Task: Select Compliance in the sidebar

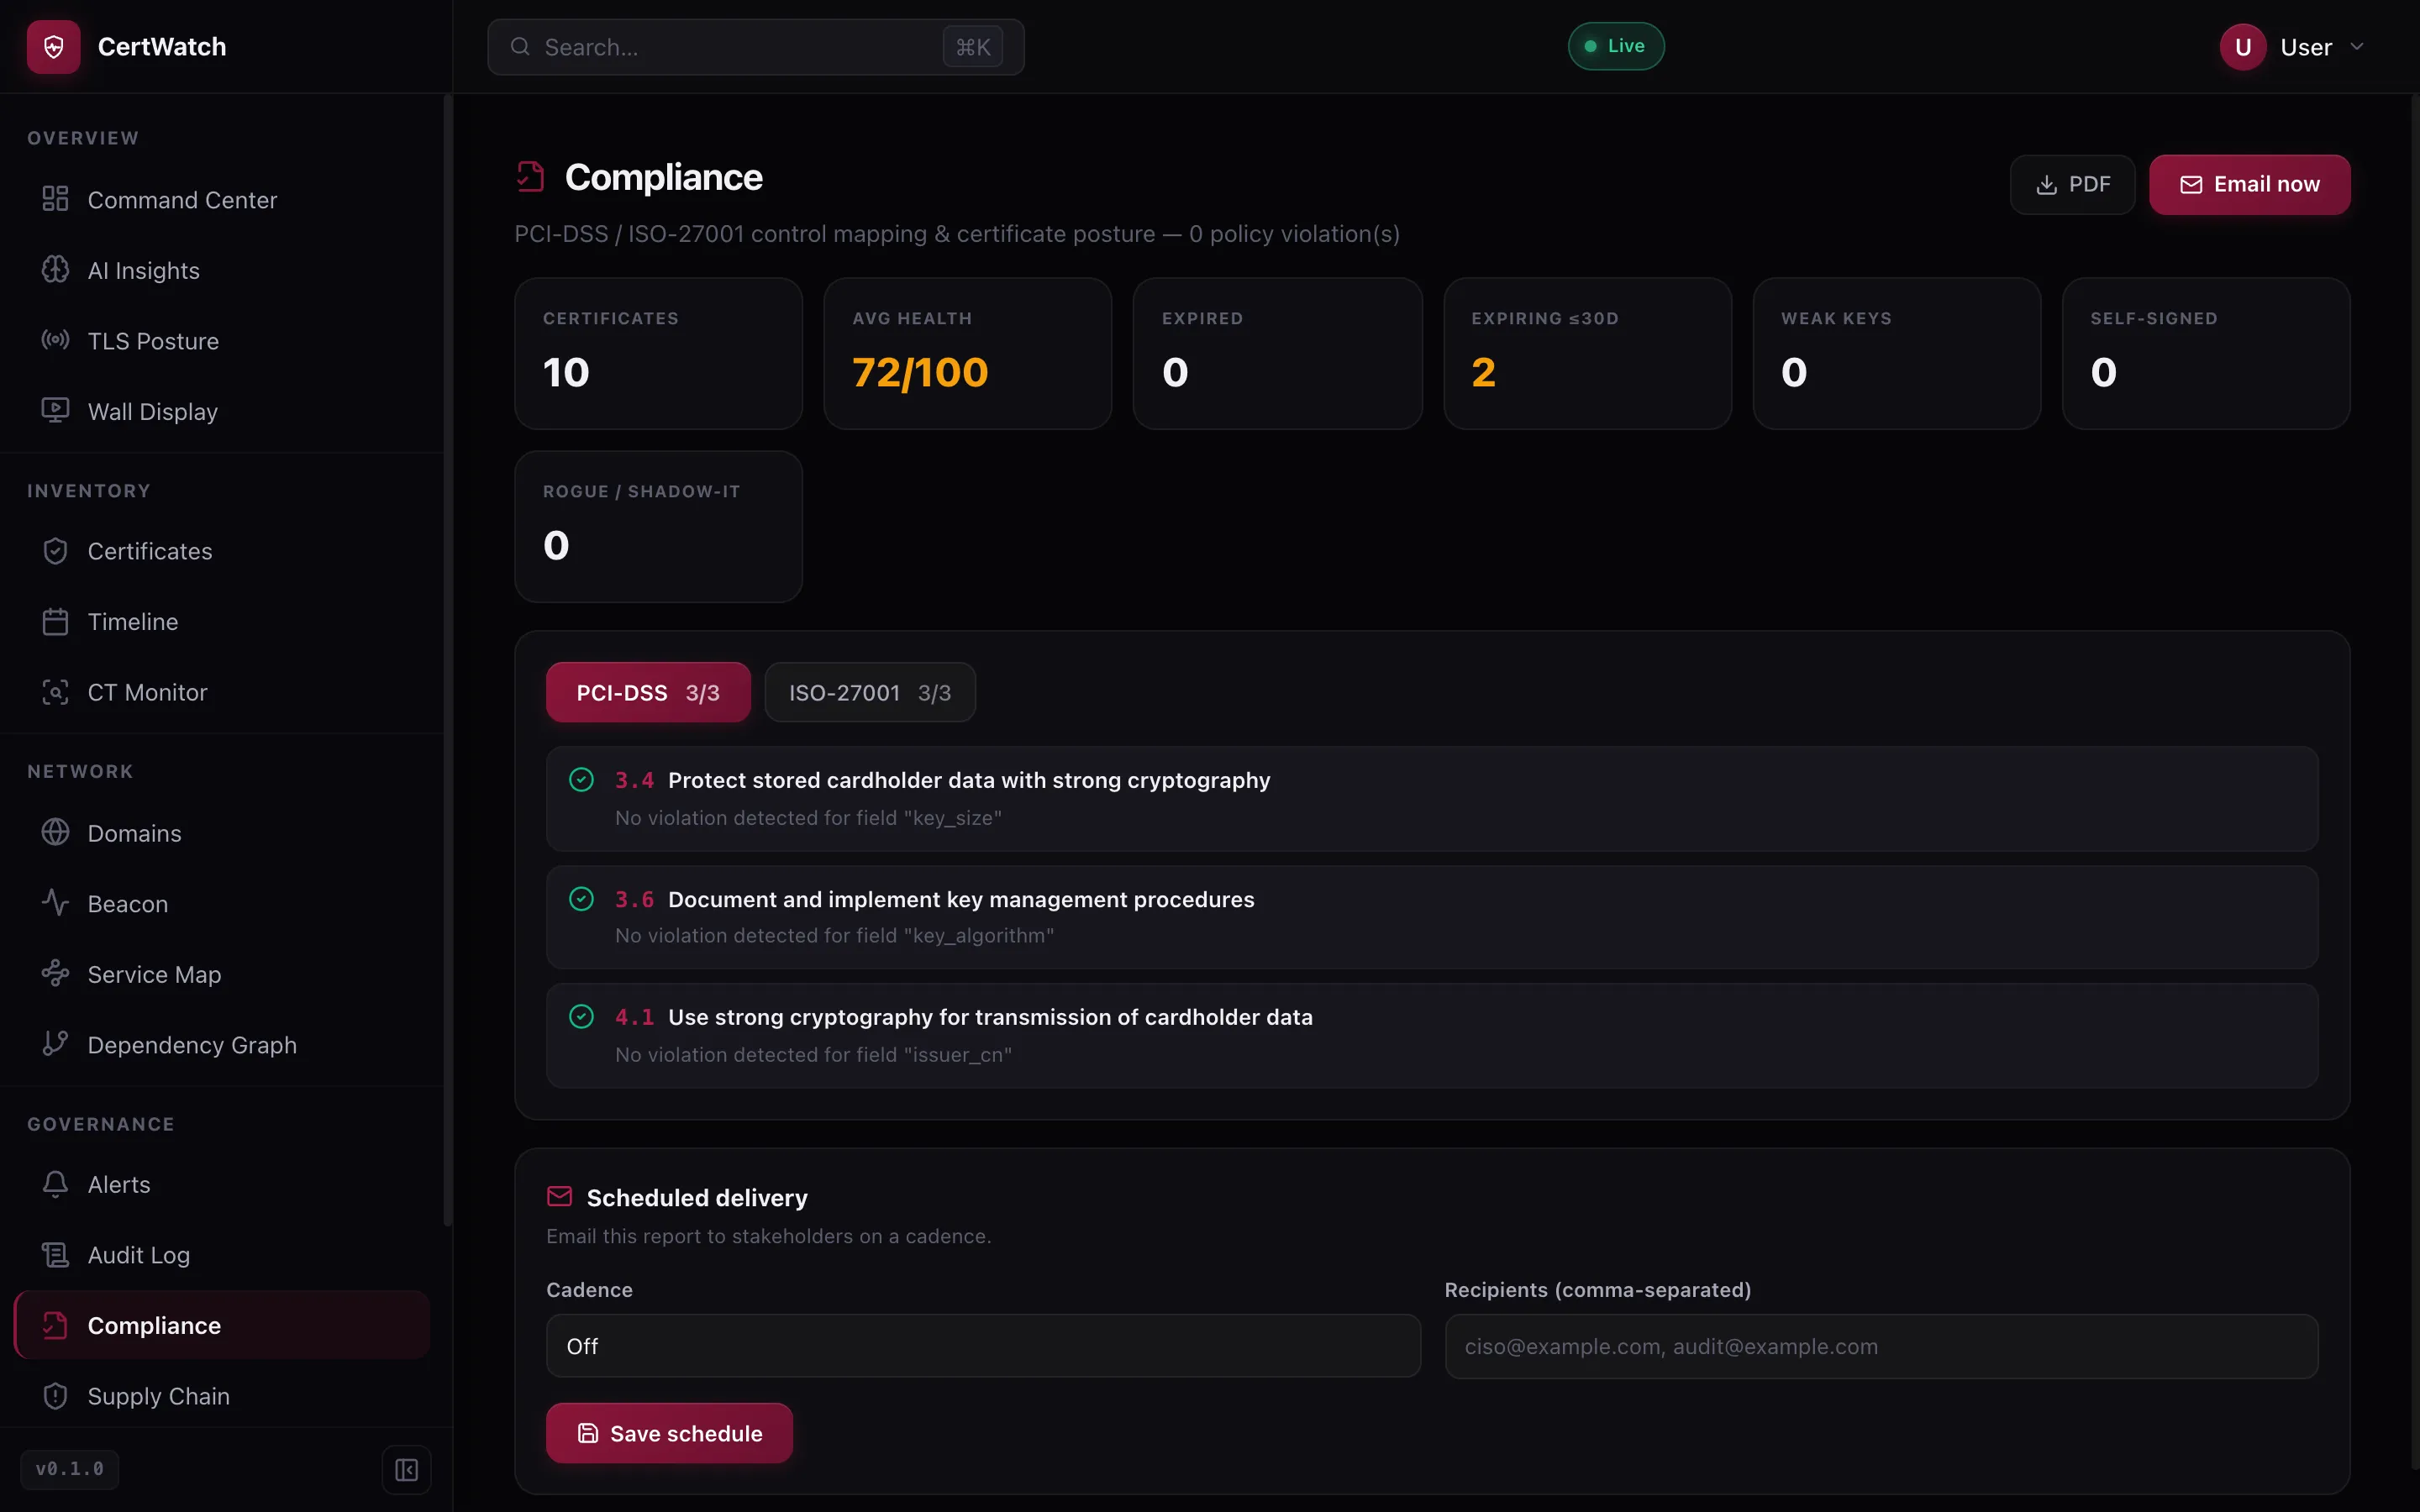Action: (x=222, y=1325)
